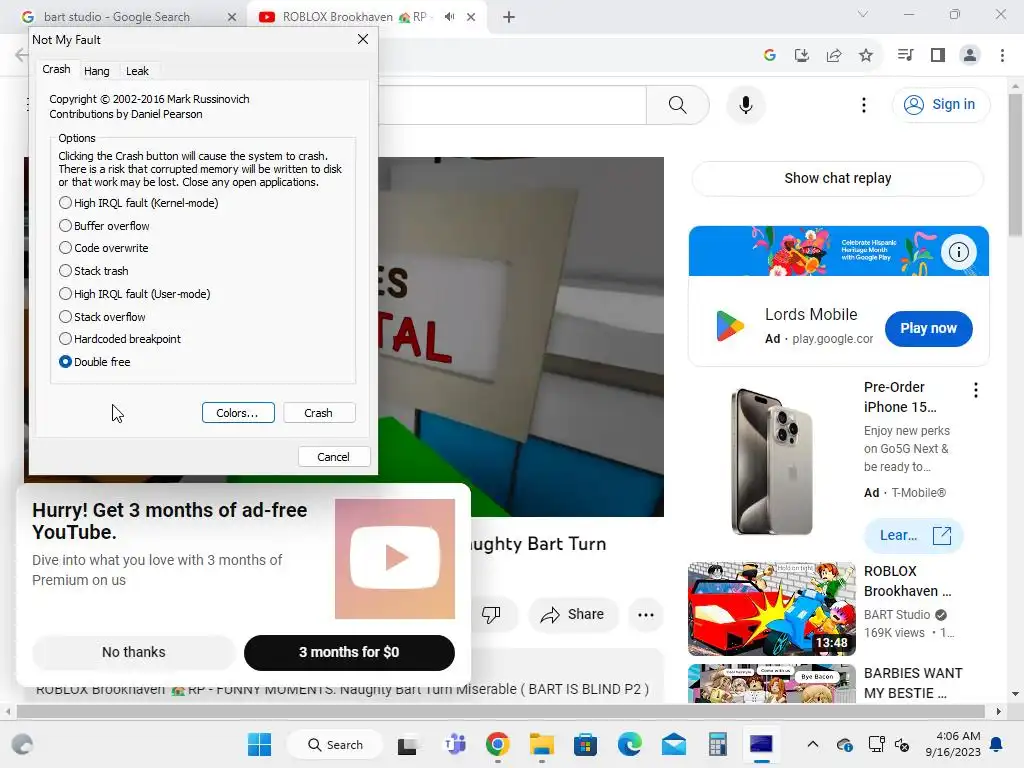1024x768 pixels.
Task: Share this page via Chrome toolbar icon
Action: (x=834, y=56)
